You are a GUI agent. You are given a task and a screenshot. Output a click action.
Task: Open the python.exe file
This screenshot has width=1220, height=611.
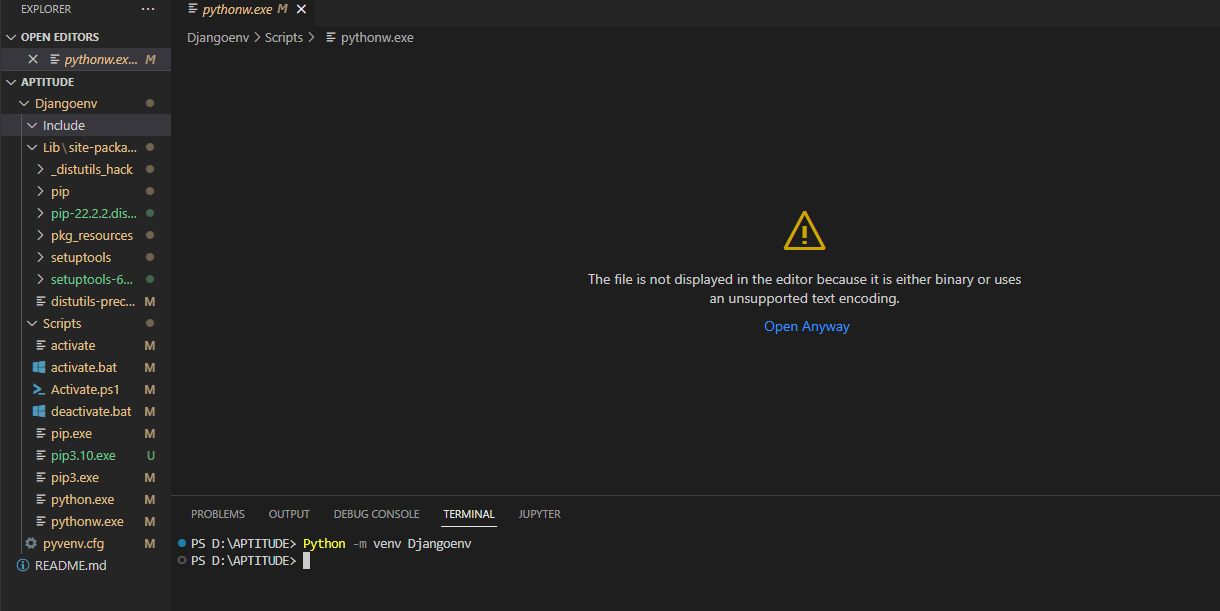[x=82, y=499]
